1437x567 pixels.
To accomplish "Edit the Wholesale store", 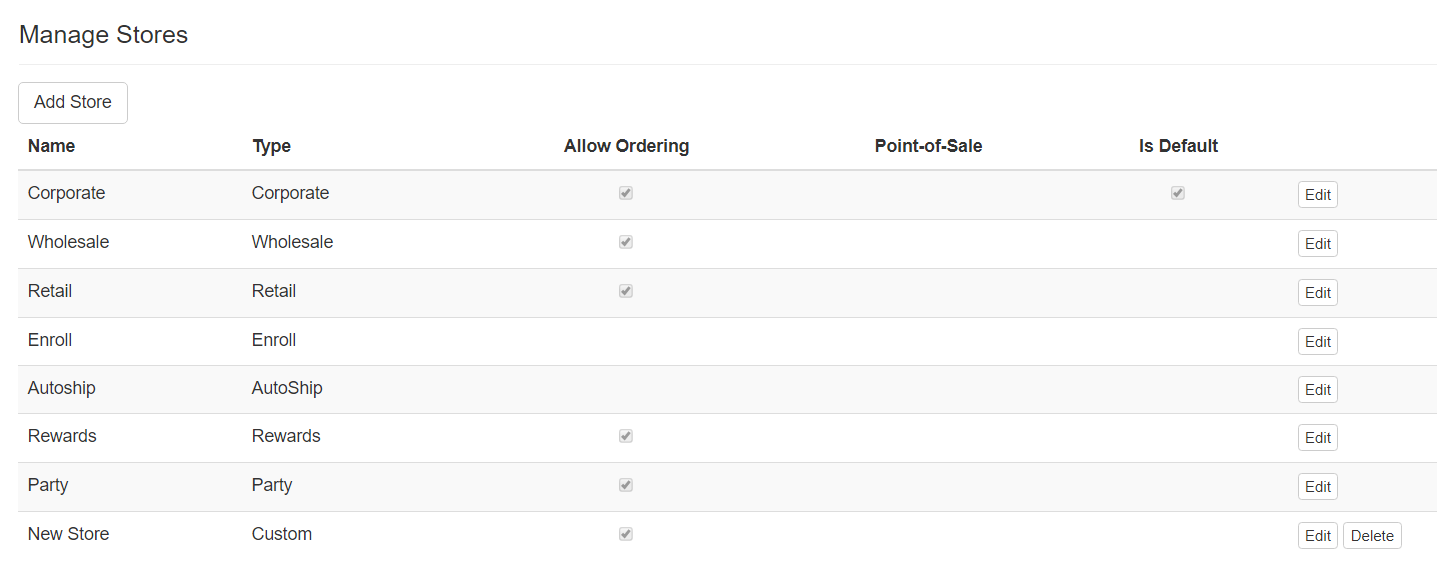I will [x=1317, y=244].
